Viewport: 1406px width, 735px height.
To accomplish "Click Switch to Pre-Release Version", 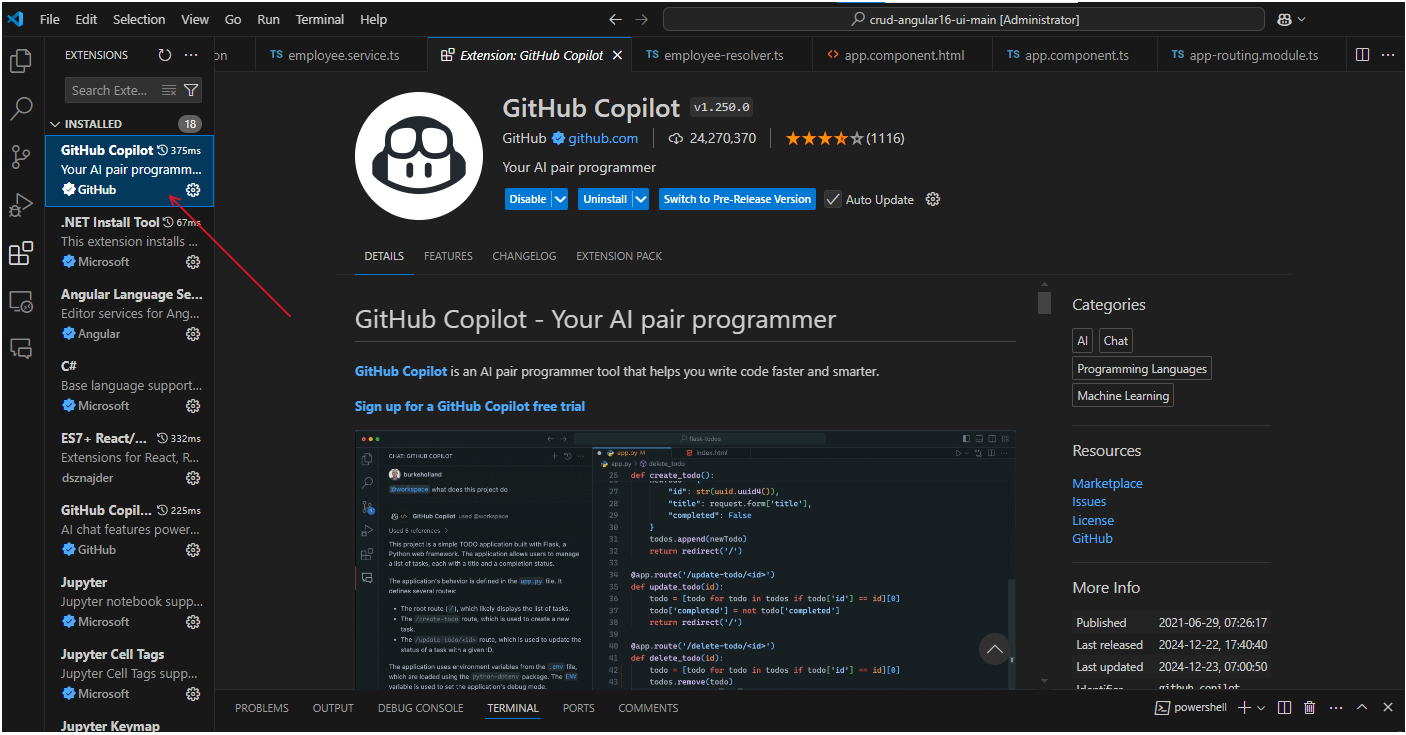I will pyautogui.click(x=737, y=199).
